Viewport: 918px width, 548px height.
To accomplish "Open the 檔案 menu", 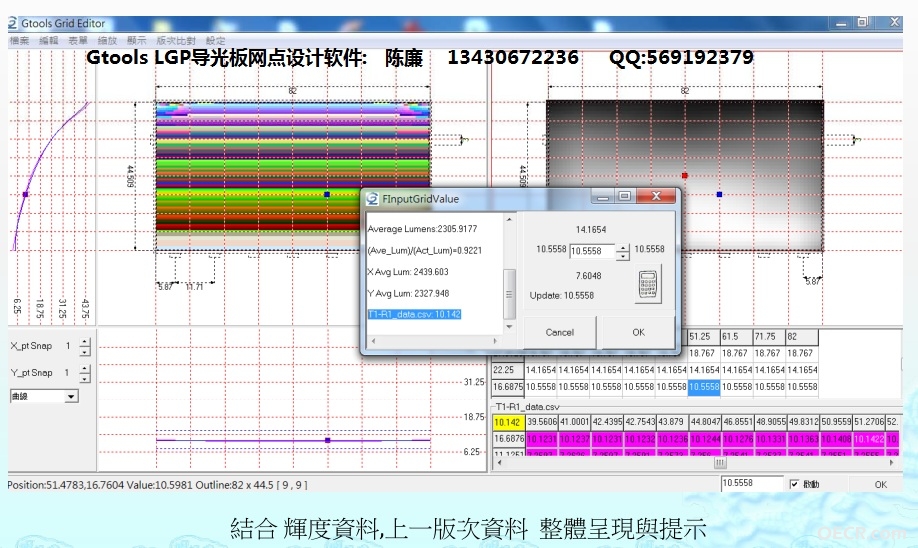I will 19,40.
